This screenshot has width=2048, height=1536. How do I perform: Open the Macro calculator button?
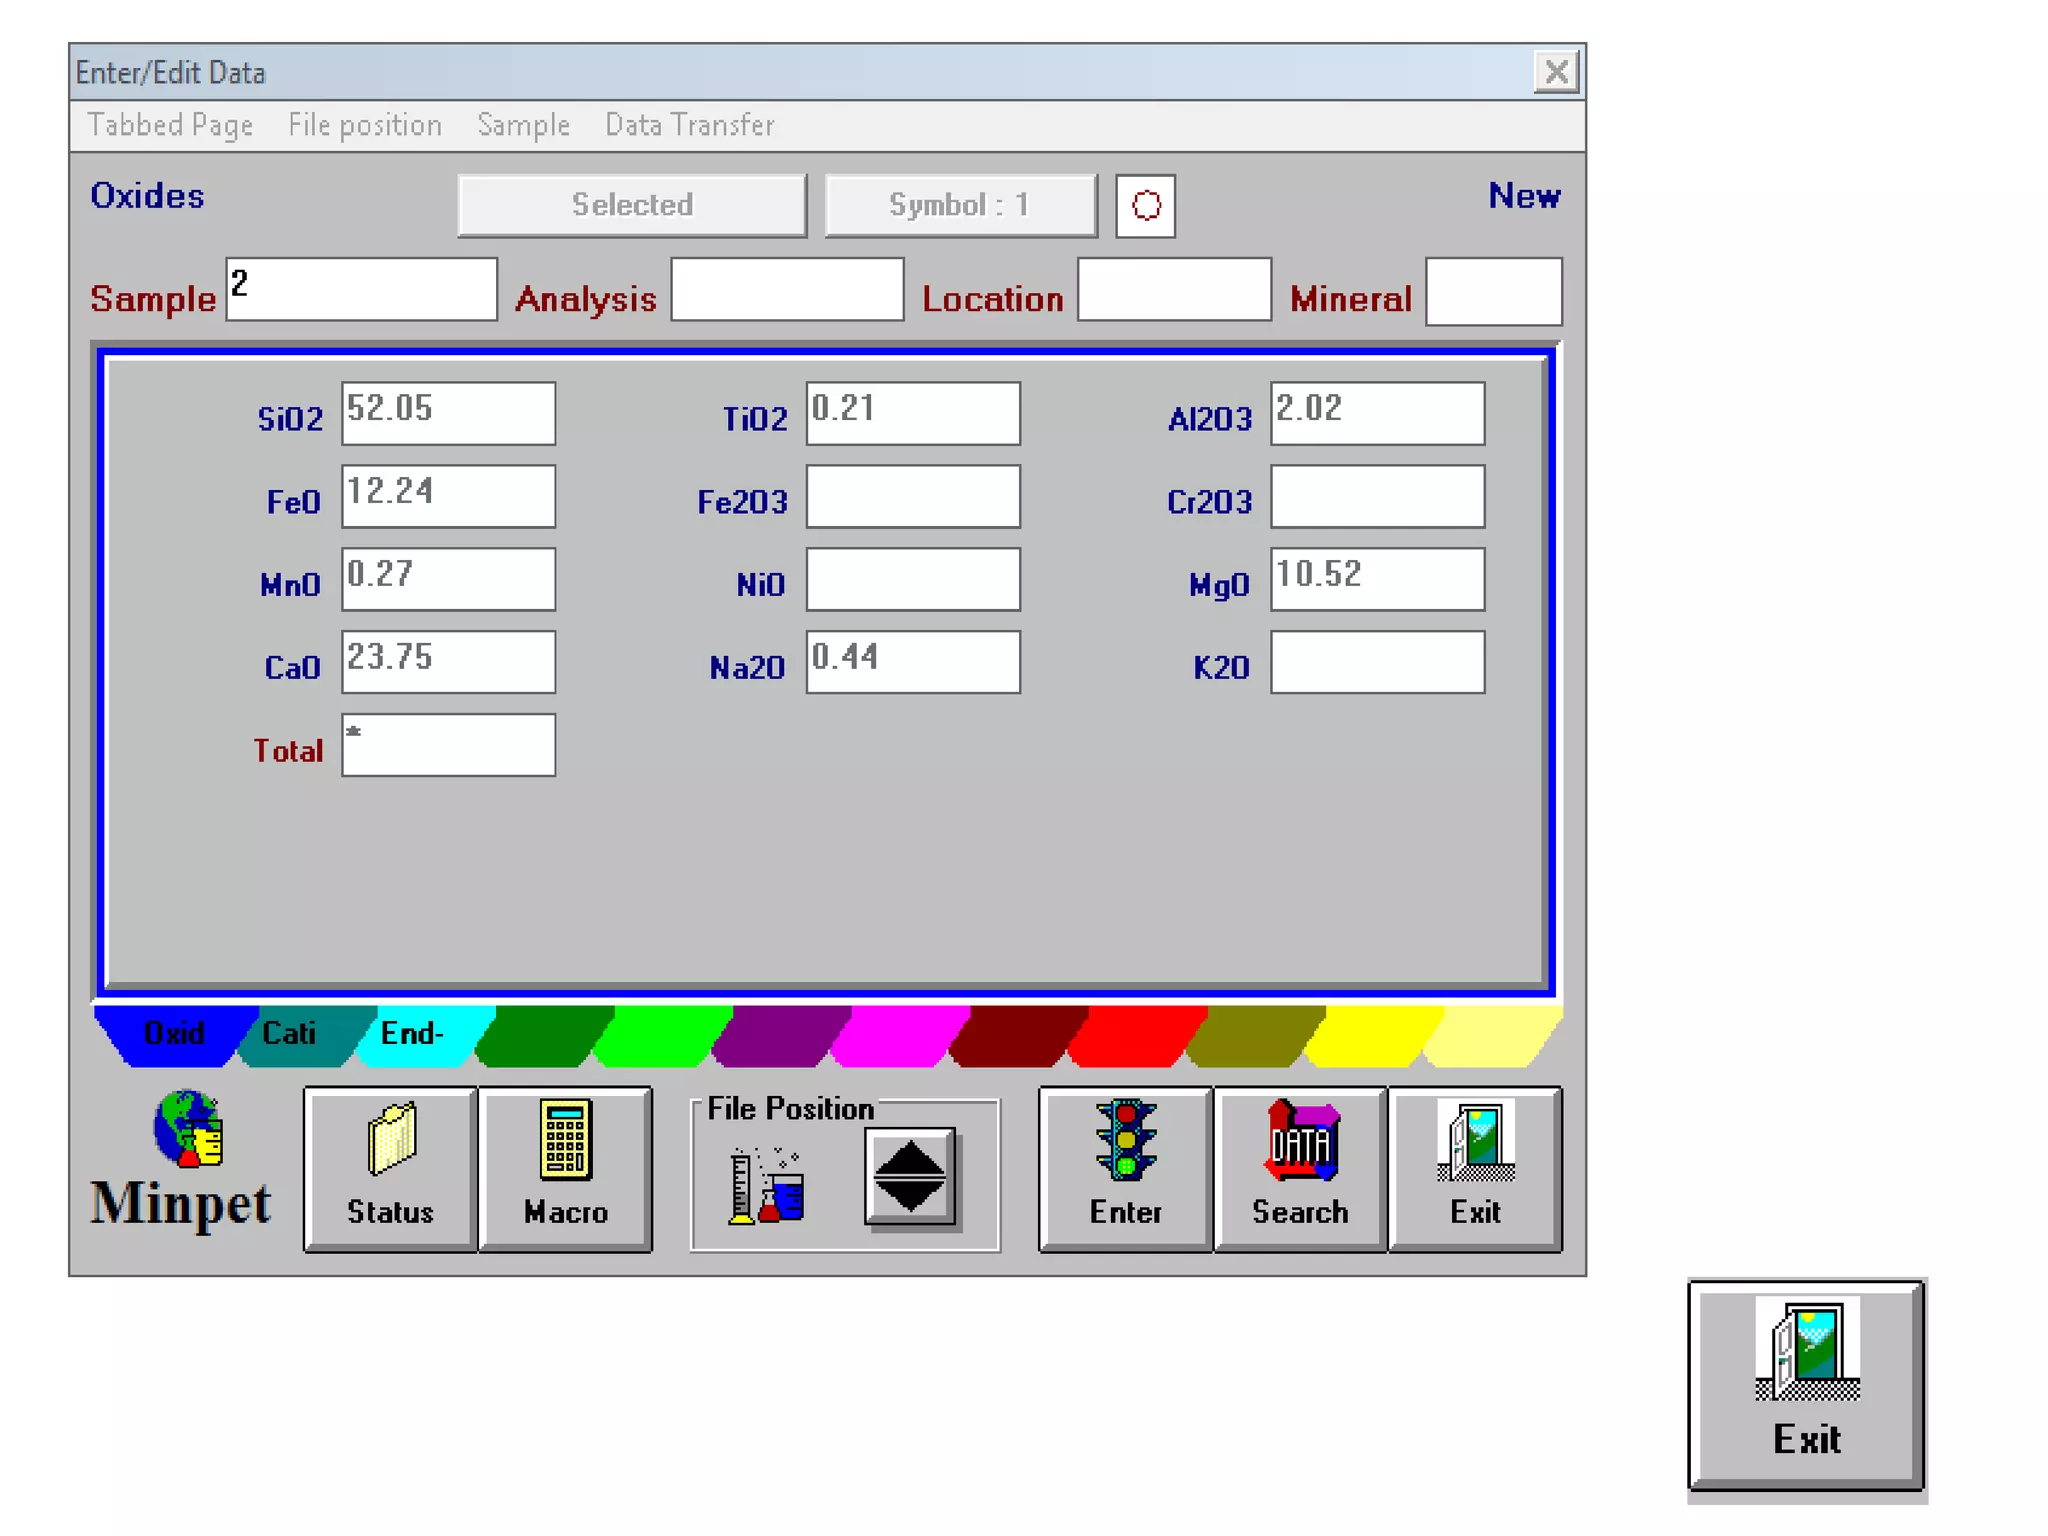click(565, 1168)
